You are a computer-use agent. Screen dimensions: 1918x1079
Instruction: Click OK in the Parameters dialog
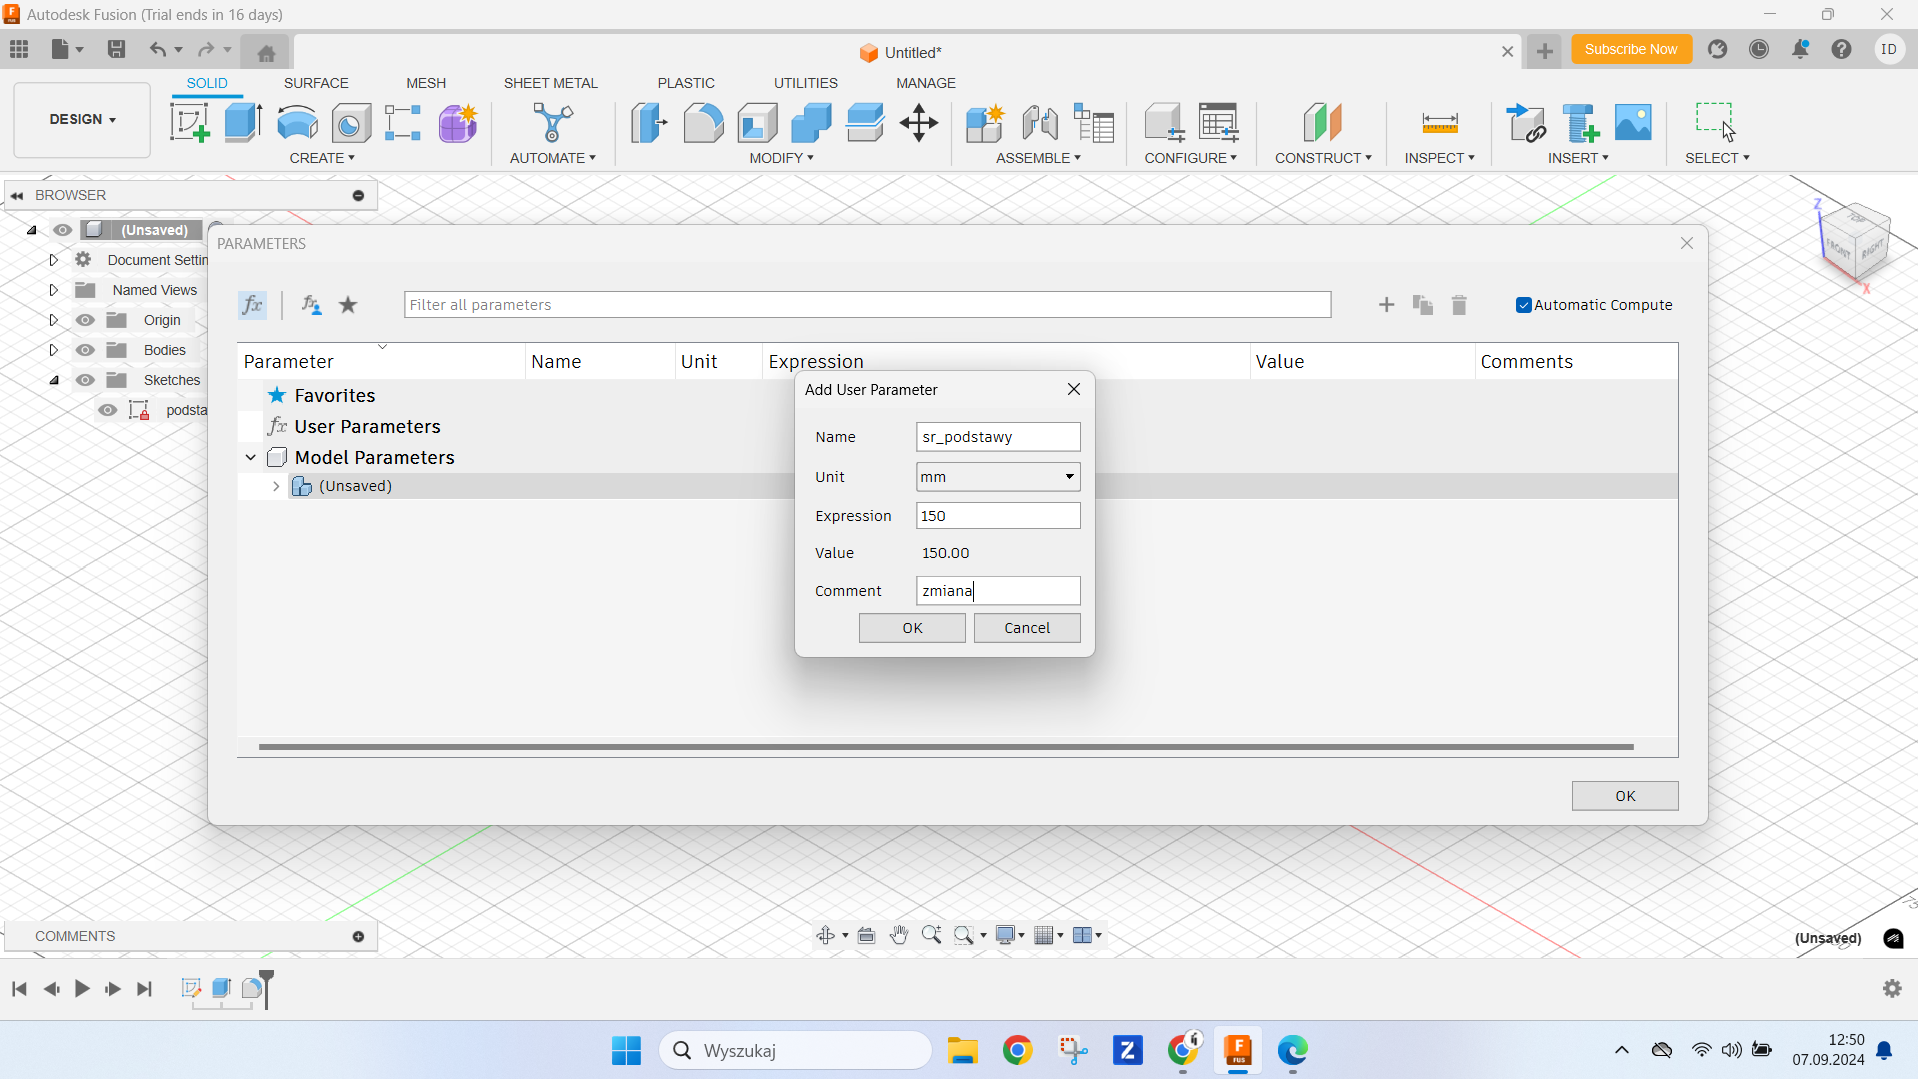tap(1625, 796)
